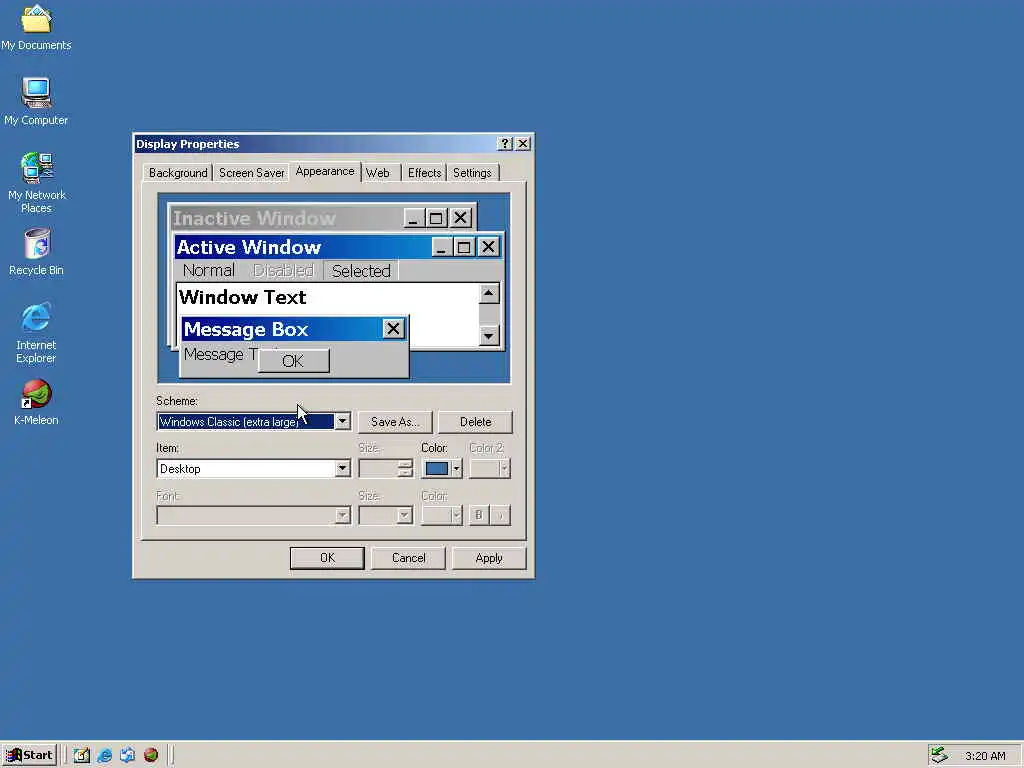Select the Recycle Bin desktop icon
This screenshot has height=768, width=1024.
(36, 252)
